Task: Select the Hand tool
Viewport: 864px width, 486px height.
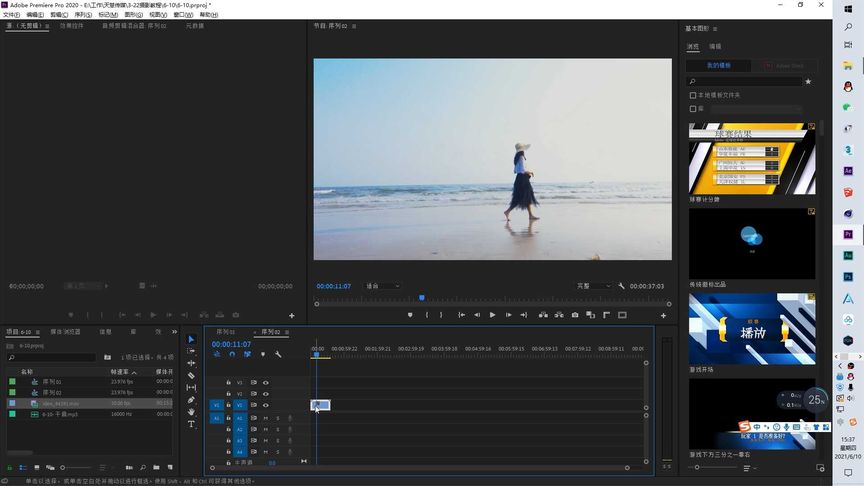Action: point(191,412)
